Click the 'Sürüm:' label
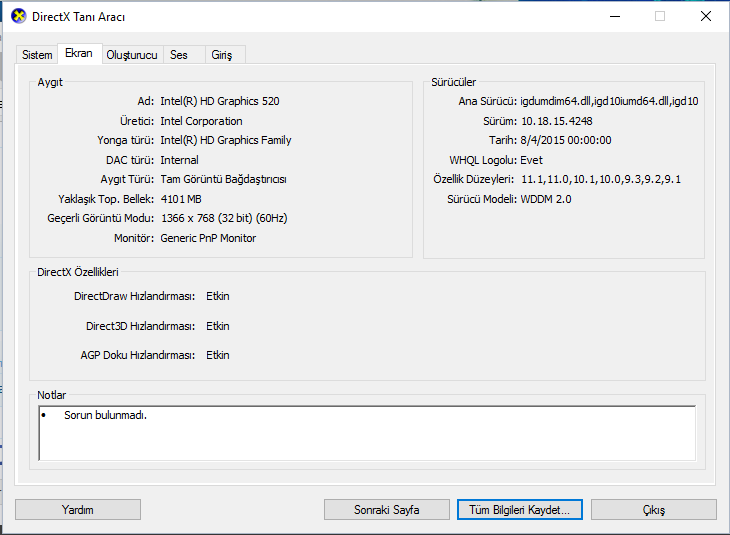This screenshot has width=730, height=535. (500, 121)
